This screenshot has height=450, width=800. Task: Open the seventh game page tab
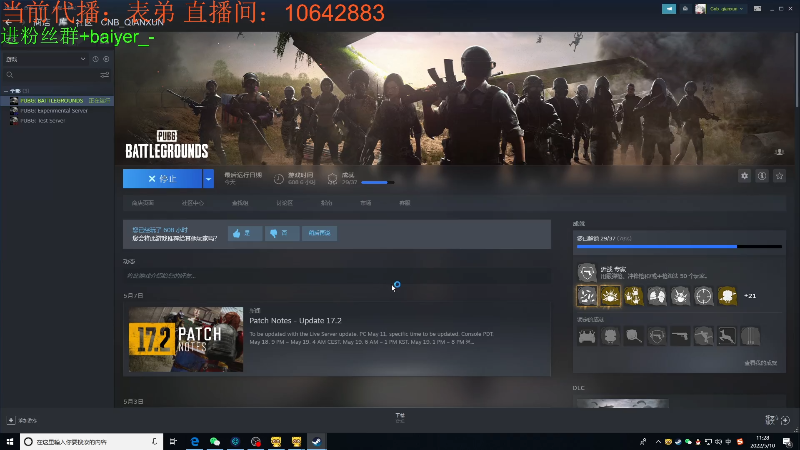405,203
